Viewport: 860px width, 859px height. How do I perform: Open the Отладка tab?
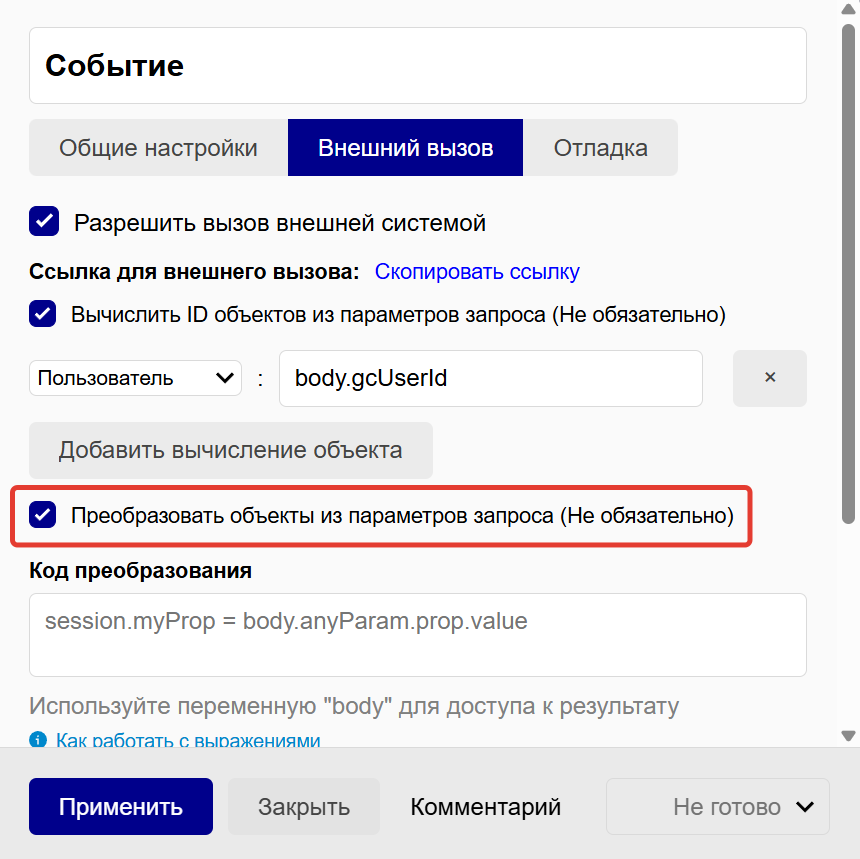[x=600, y=148]
